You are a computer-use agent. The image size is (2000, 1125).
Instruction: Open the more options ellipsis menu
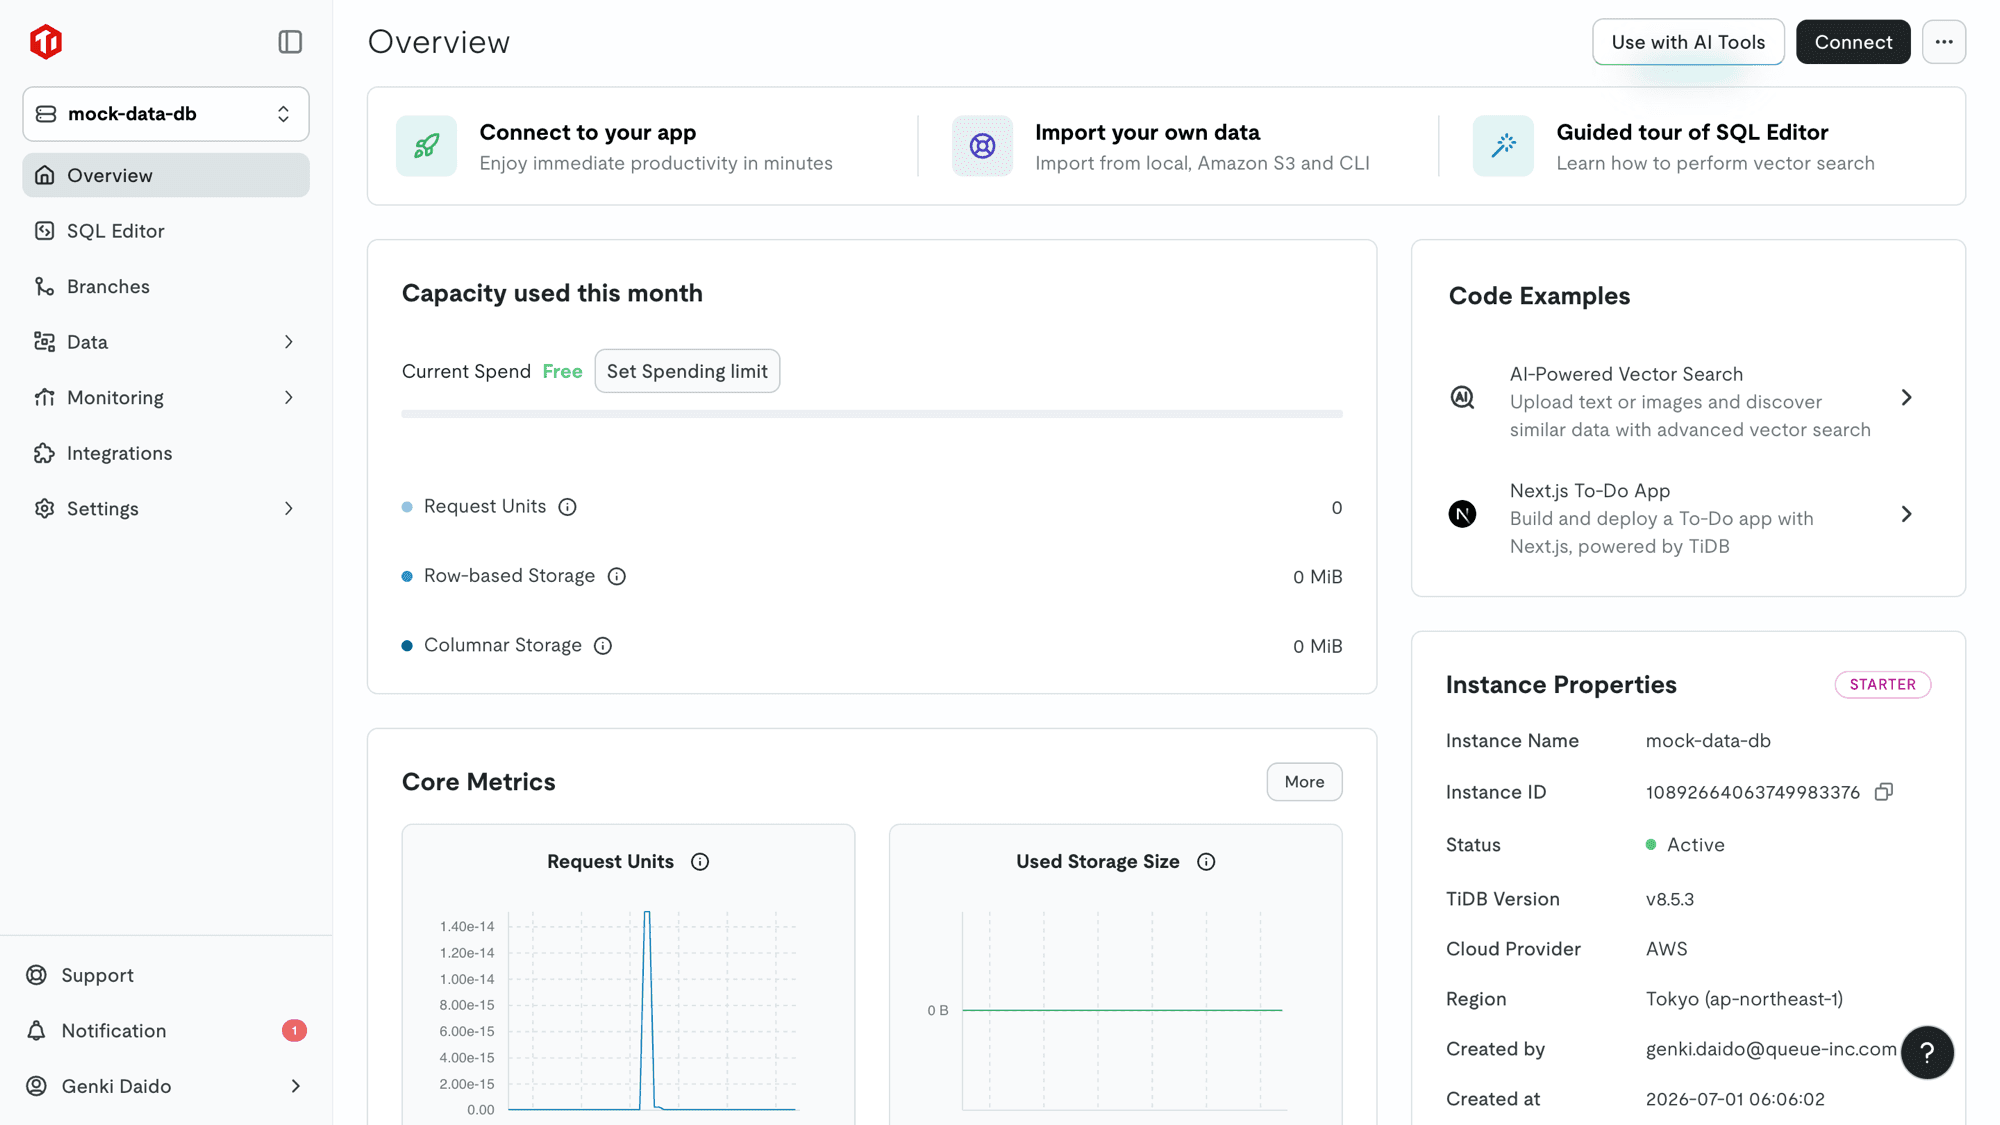point(1944,42)
